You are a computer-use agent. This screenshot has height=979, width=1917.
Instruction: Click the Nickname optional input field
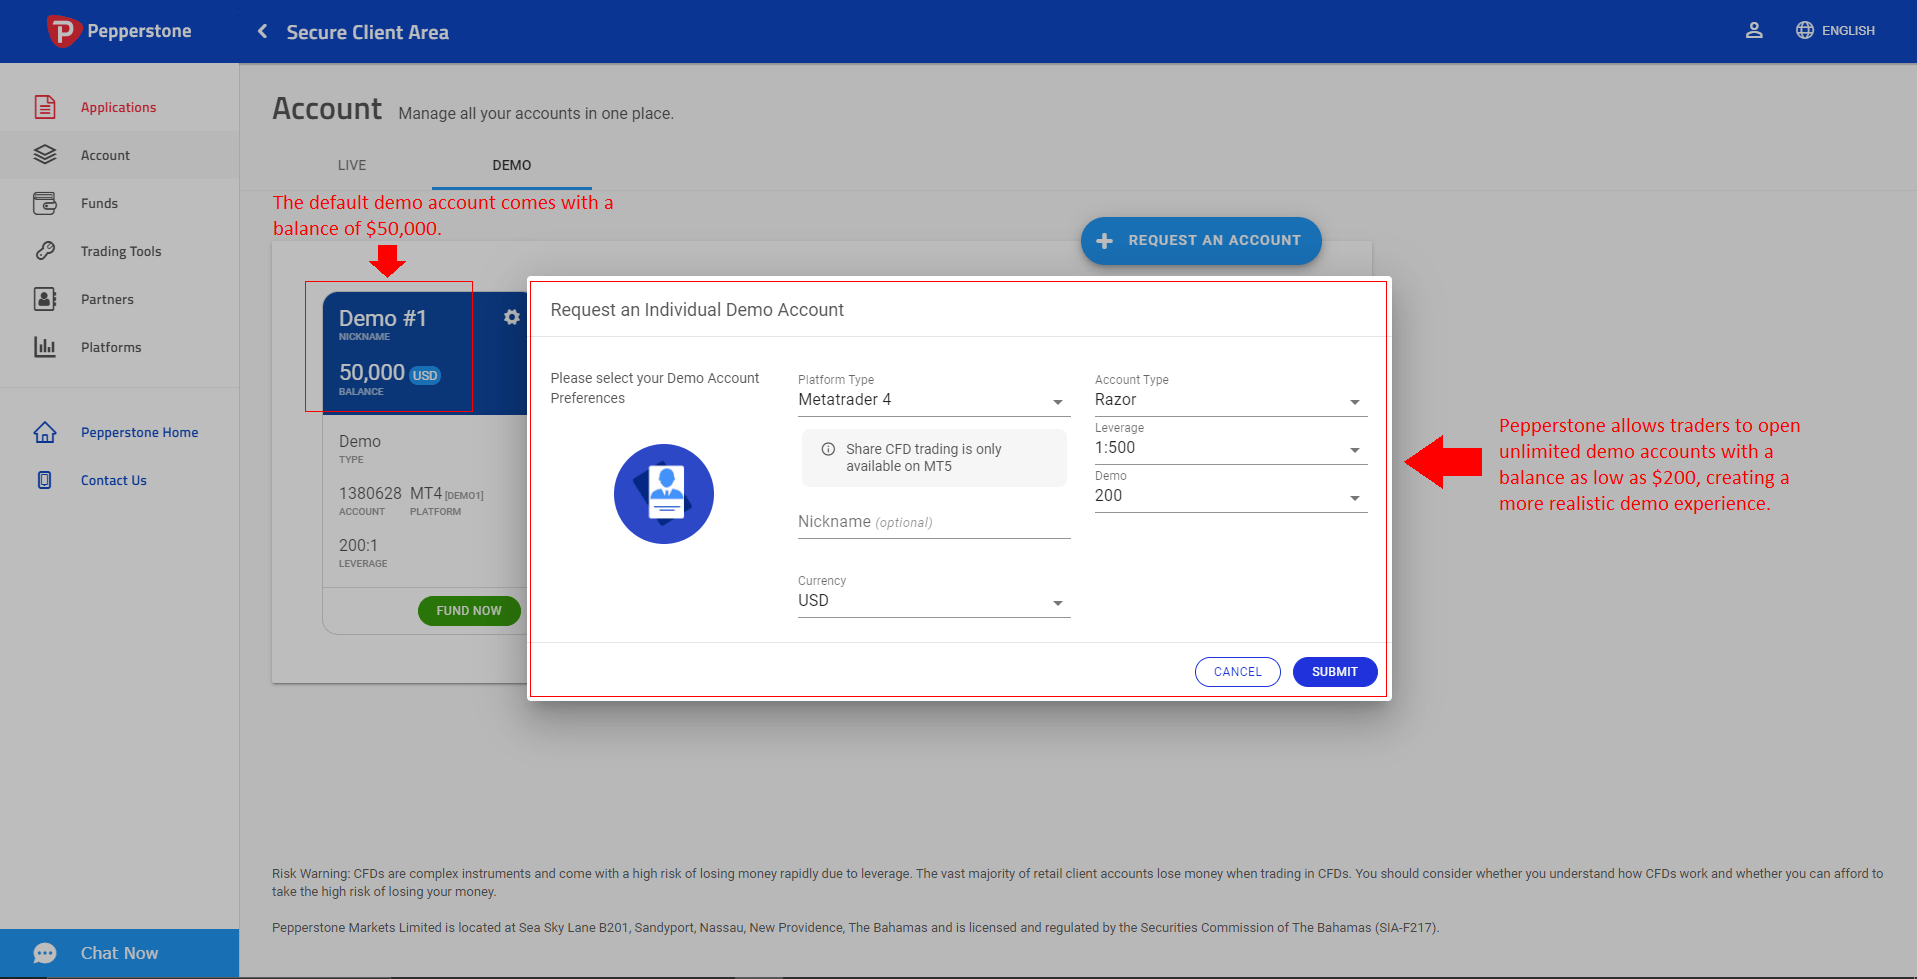pyautogui.click(x=934, y=522)
